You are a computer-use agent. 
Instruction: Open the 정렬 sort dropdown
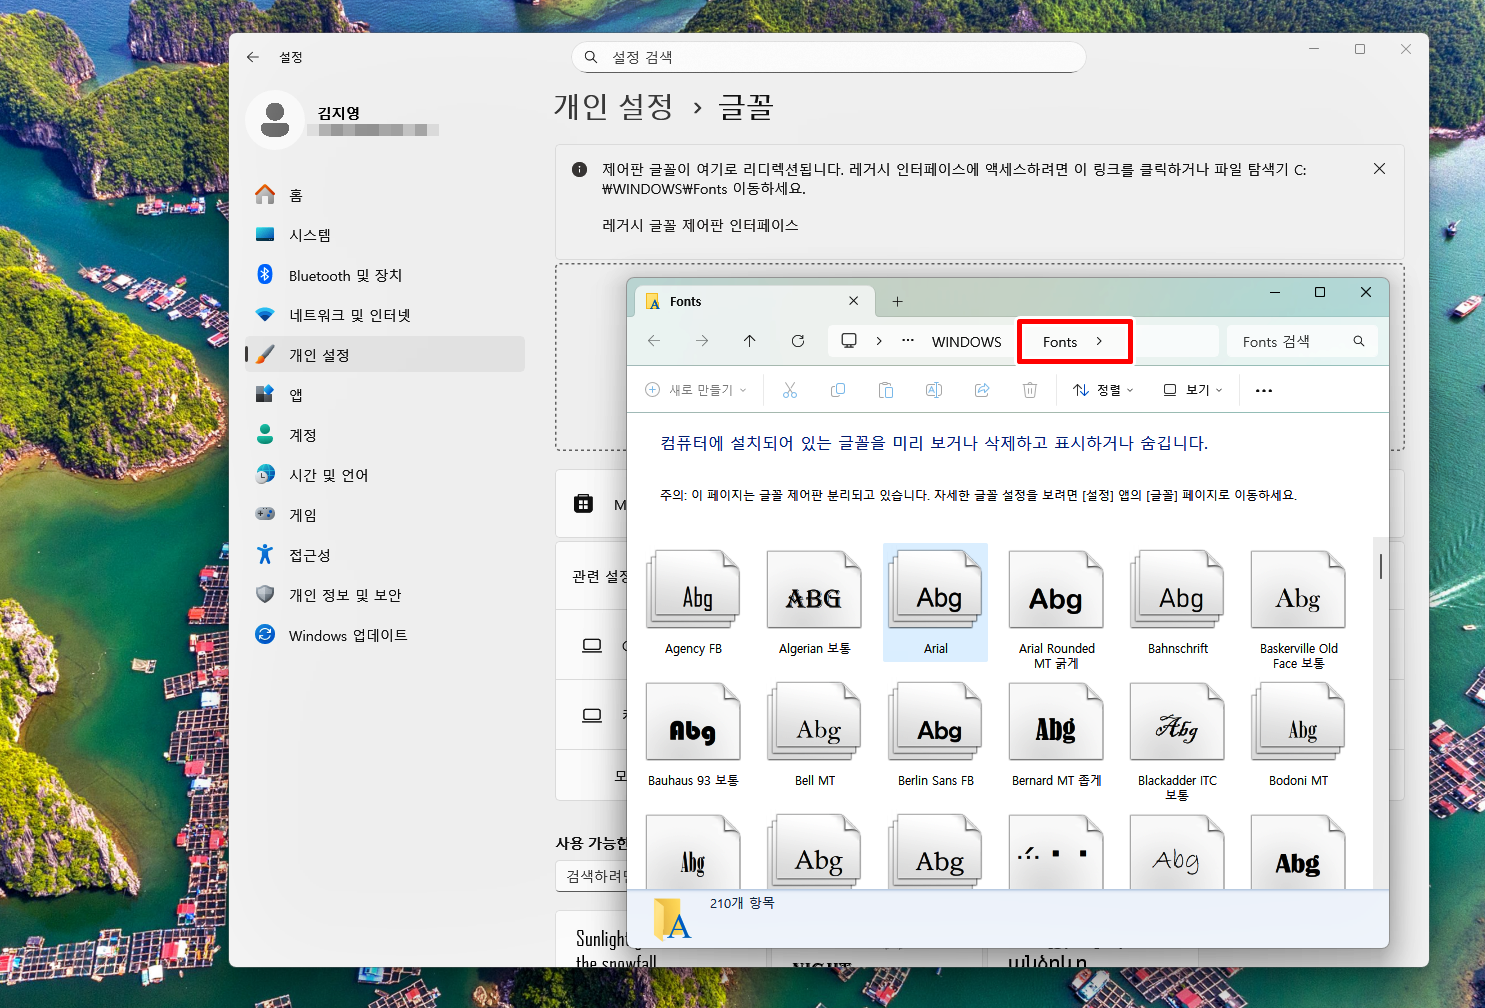pos(1103,390)
